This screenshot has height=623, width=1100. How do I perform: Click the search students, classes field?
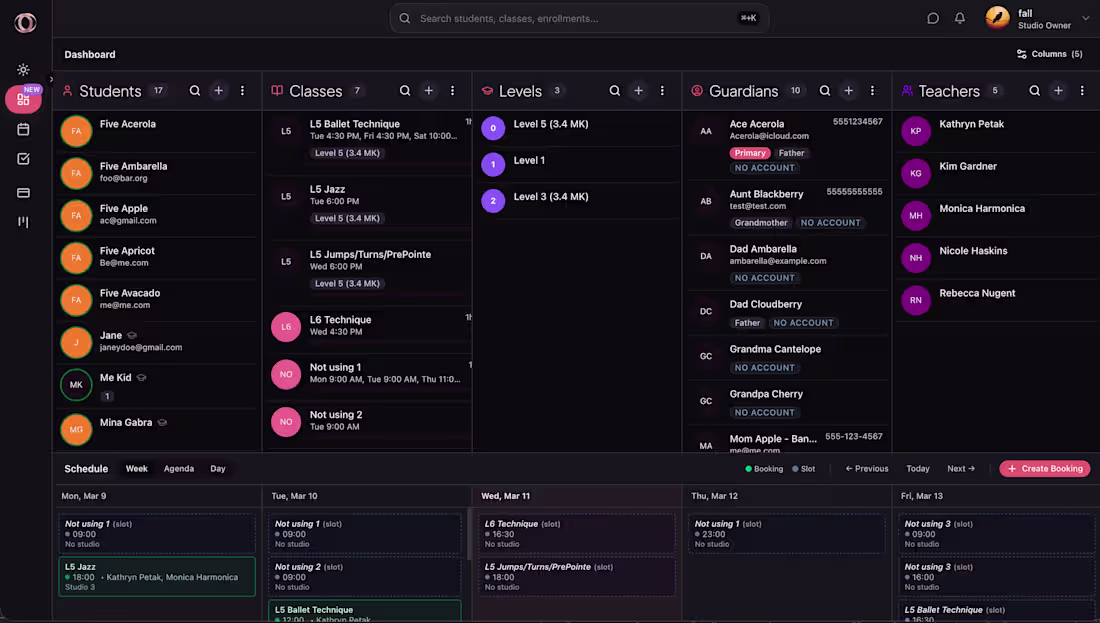[579, 18]
